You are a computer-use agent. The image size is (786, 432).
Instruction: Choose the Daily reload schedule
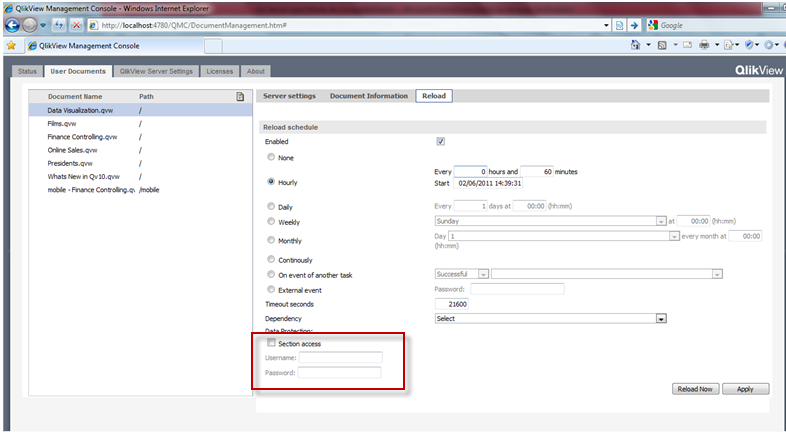271,206
